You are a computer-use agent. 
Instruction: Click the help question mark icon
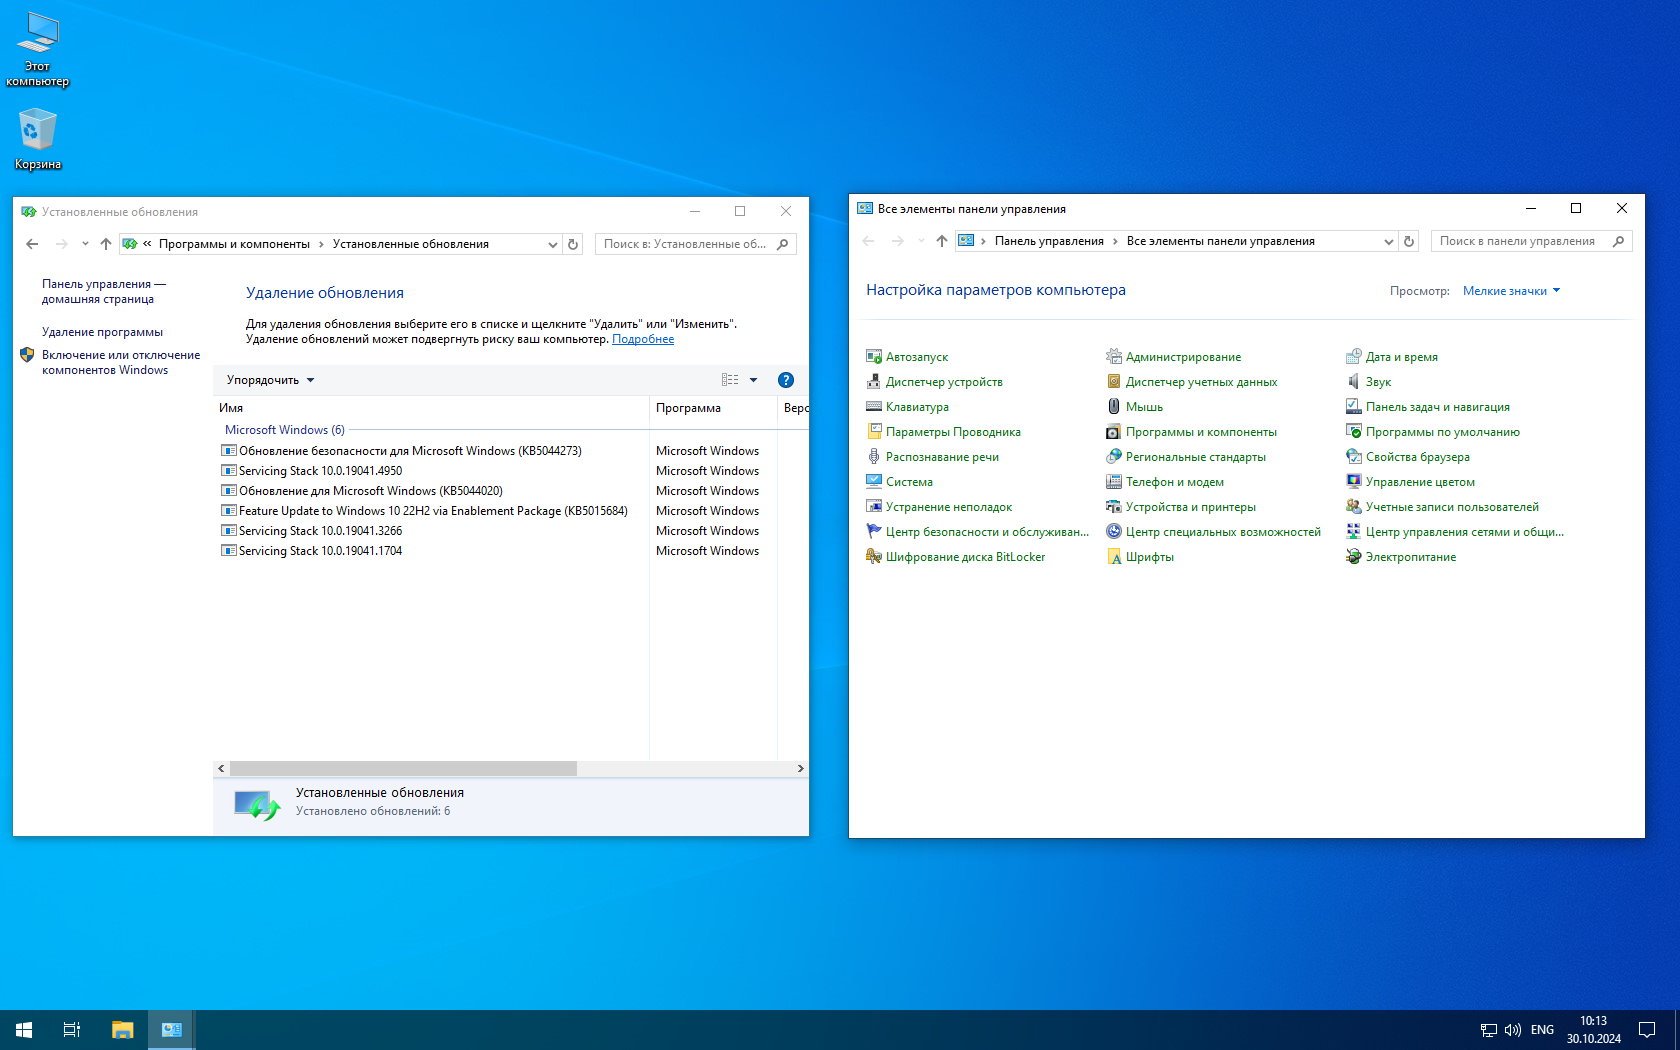coord(785,380)
